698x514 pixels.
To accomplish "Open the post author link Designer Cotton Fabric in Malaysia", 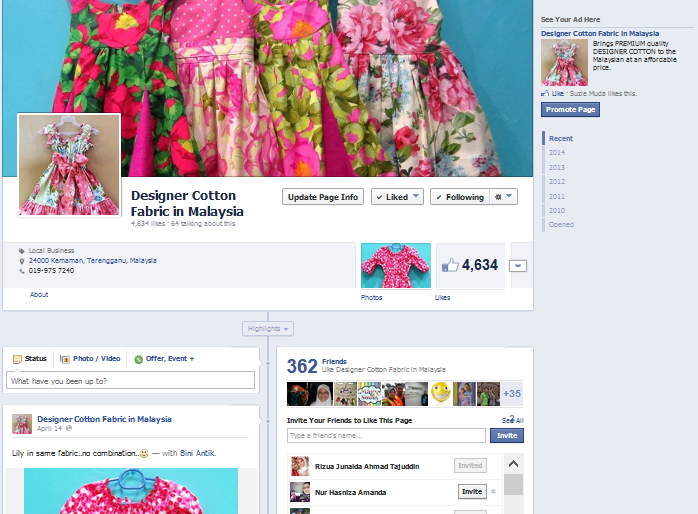I will tap(104, 419).
